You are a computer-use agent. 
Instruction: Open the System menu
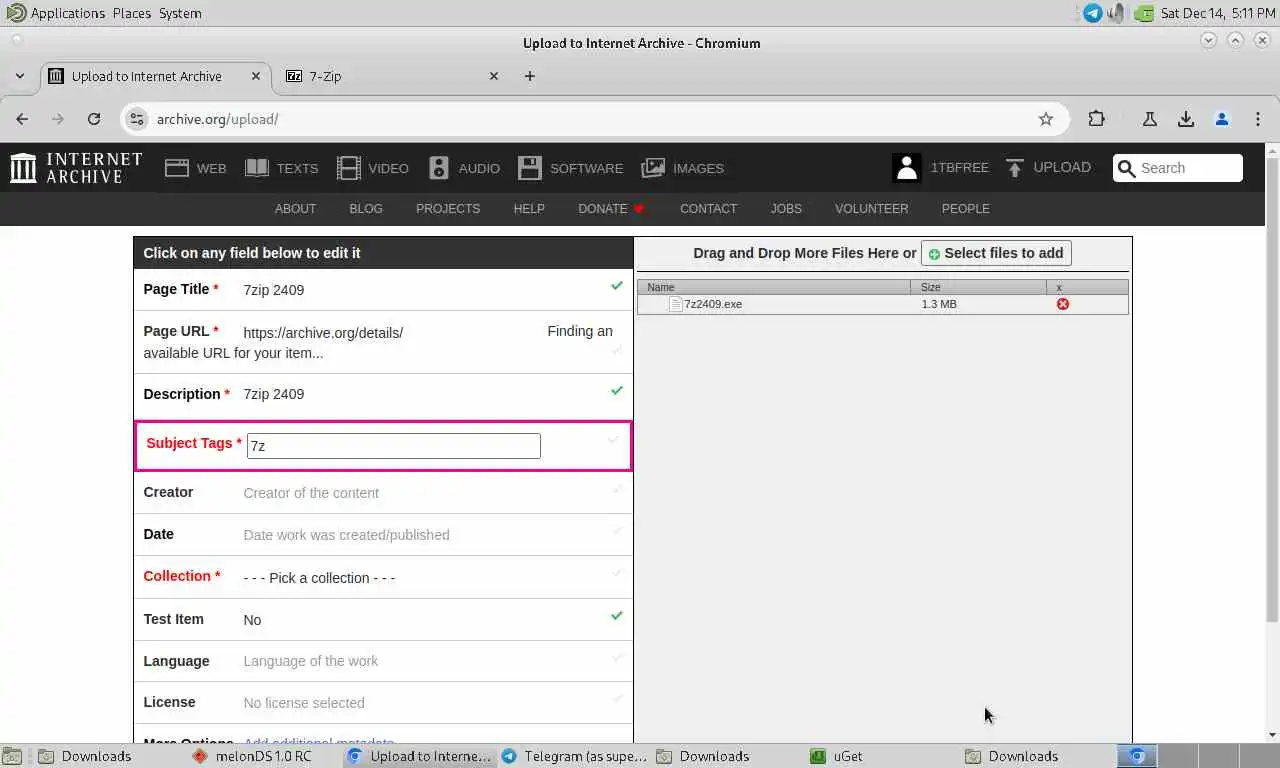click(180, 13)
